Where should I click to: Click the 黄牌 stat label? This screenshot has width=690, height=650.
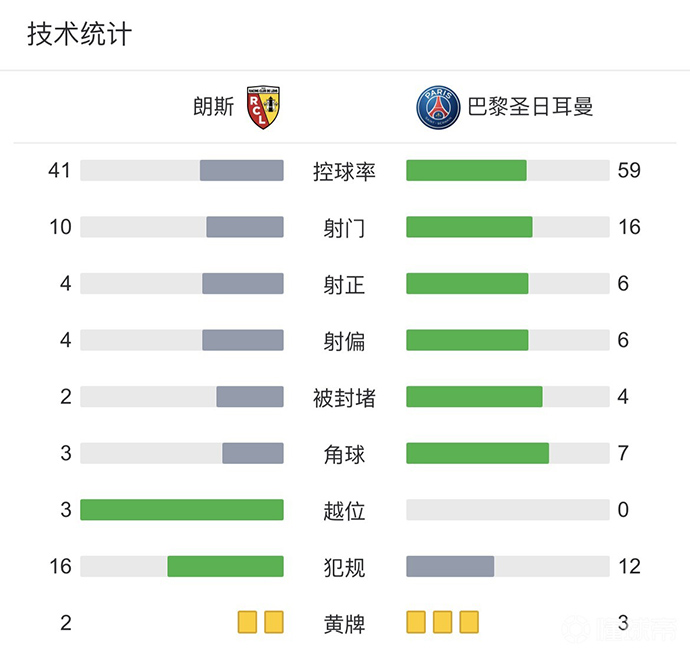[344, 625]
